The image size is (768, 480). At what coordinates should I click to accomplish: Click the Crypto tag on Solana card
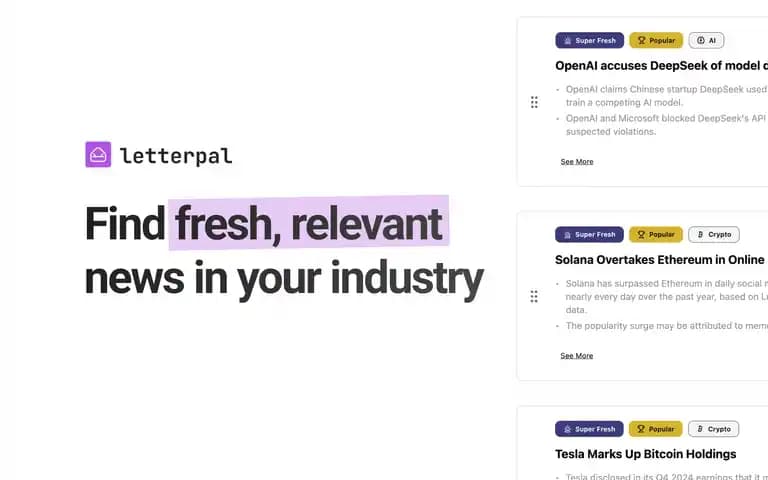click(x=714, y=235)
